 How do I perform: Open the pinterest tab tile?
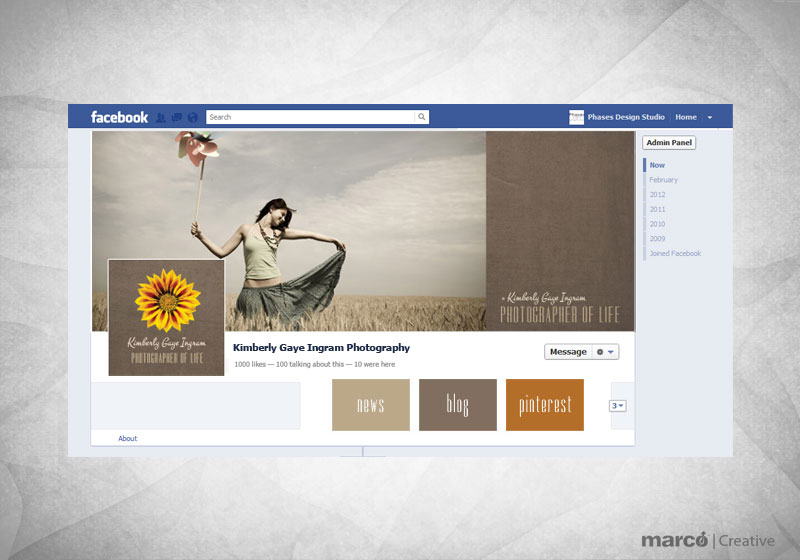545,405
